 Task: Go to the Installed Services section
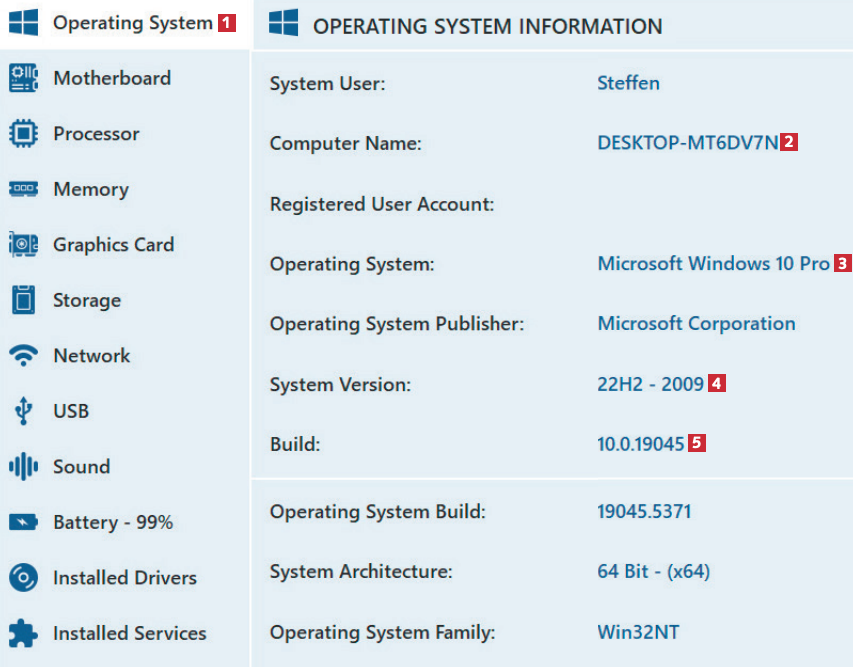coord(129,633)
